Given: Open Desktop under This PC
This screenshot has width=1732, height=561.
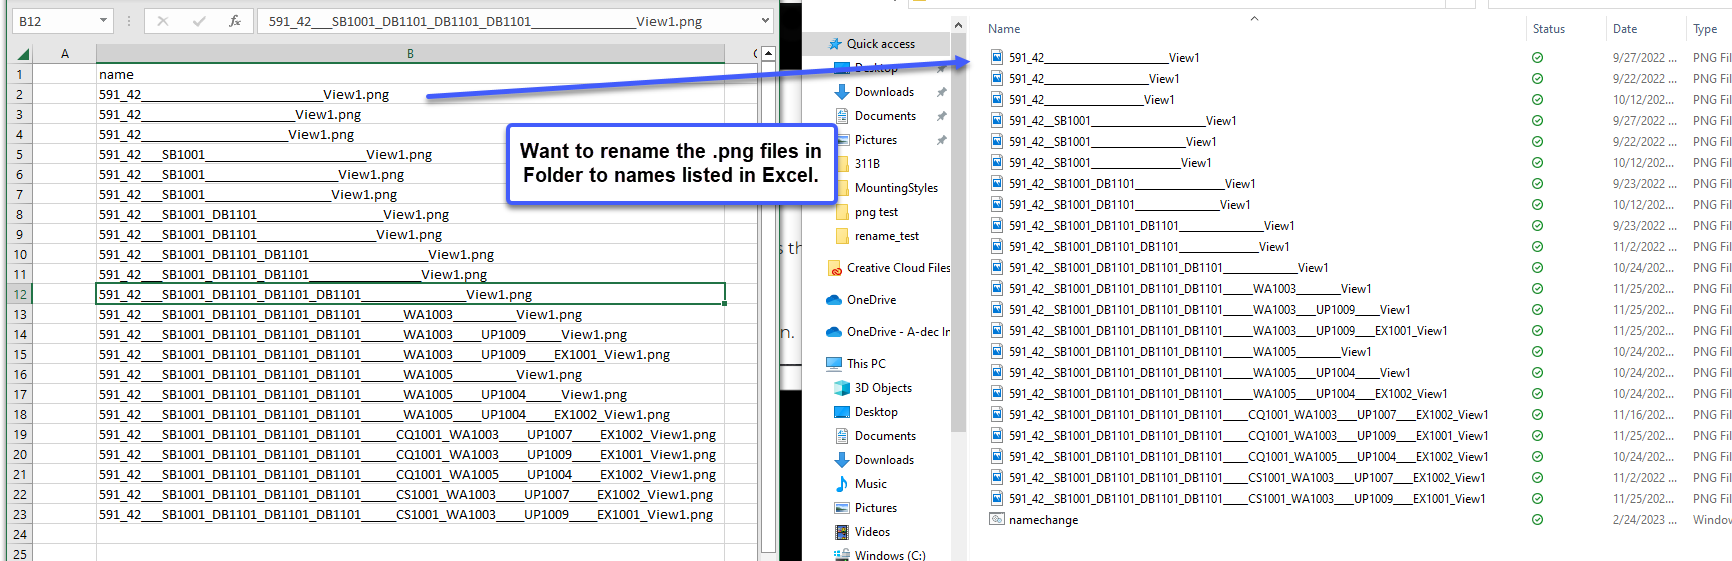Looking at the screenshot, I should [876, 412].
